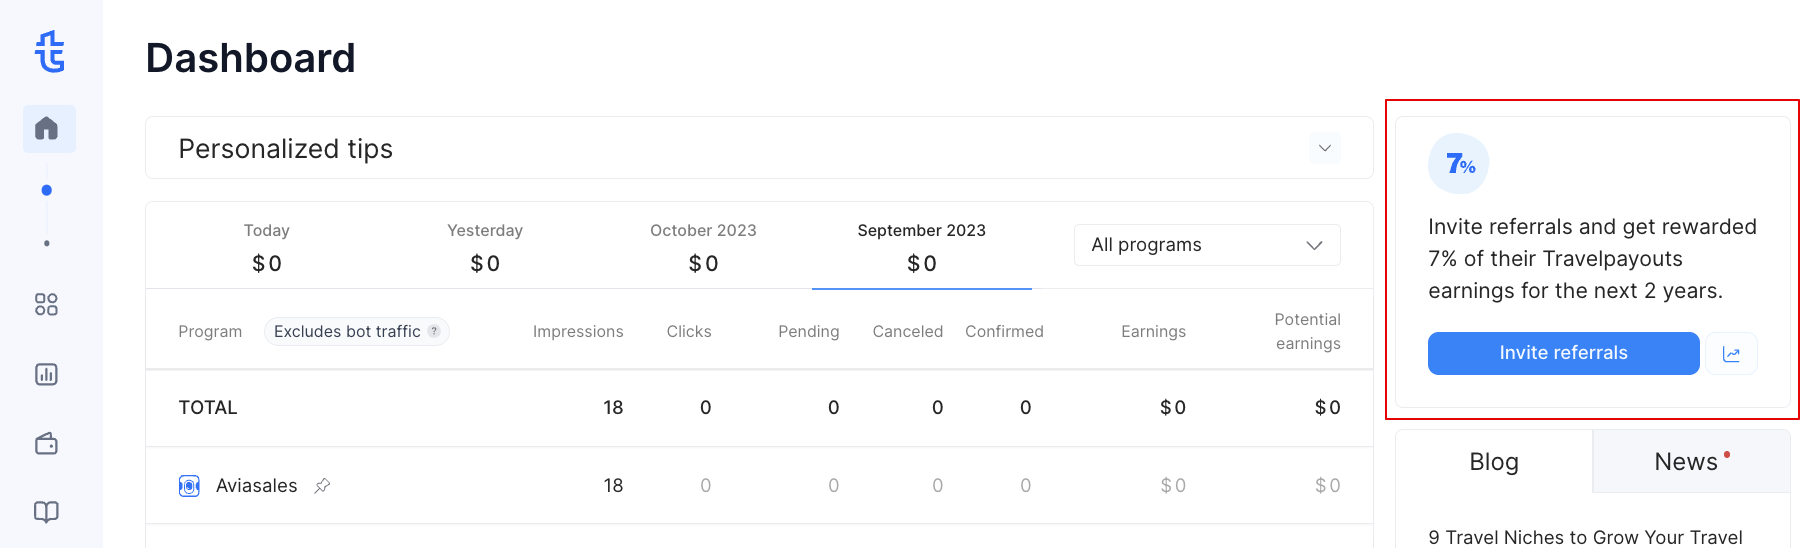Click the 7% referral badge icon
This screenshot has height=548, width=1816.
tap(1459, 164)
